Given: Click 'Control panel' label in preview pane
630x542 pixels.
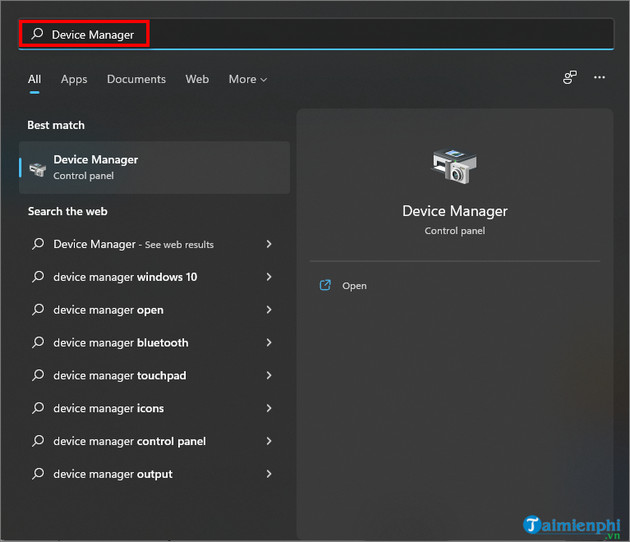Looking at the screenshot, I should (455, 231).
